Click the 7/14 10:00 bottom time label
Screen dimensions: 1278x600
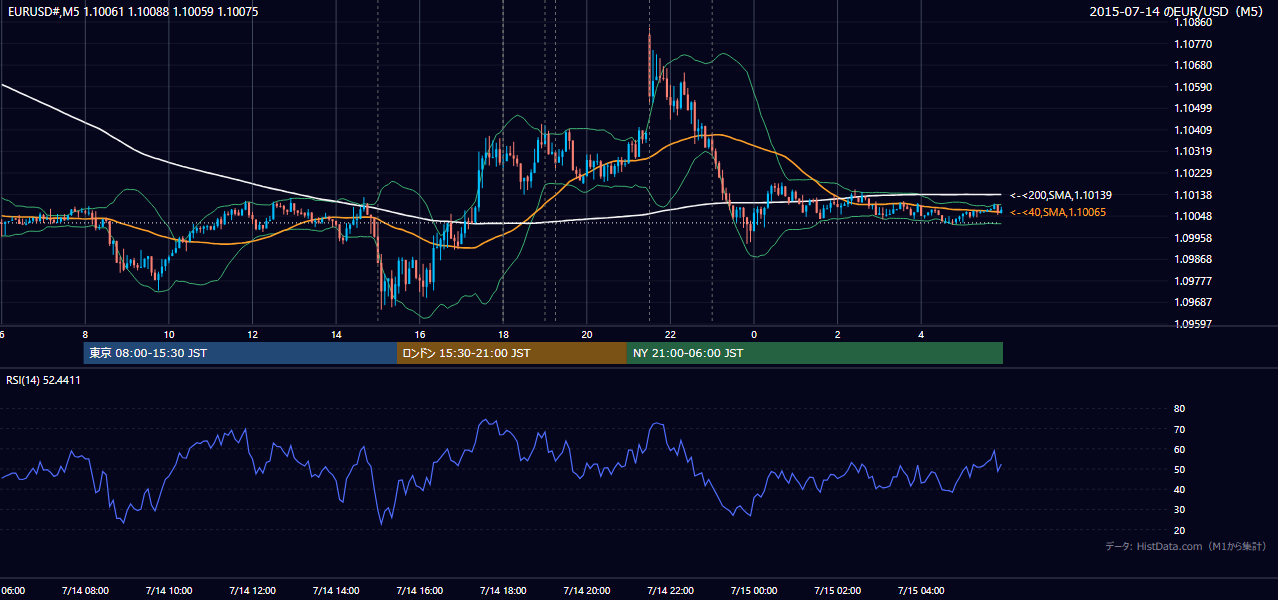click(x=168, y=591)
